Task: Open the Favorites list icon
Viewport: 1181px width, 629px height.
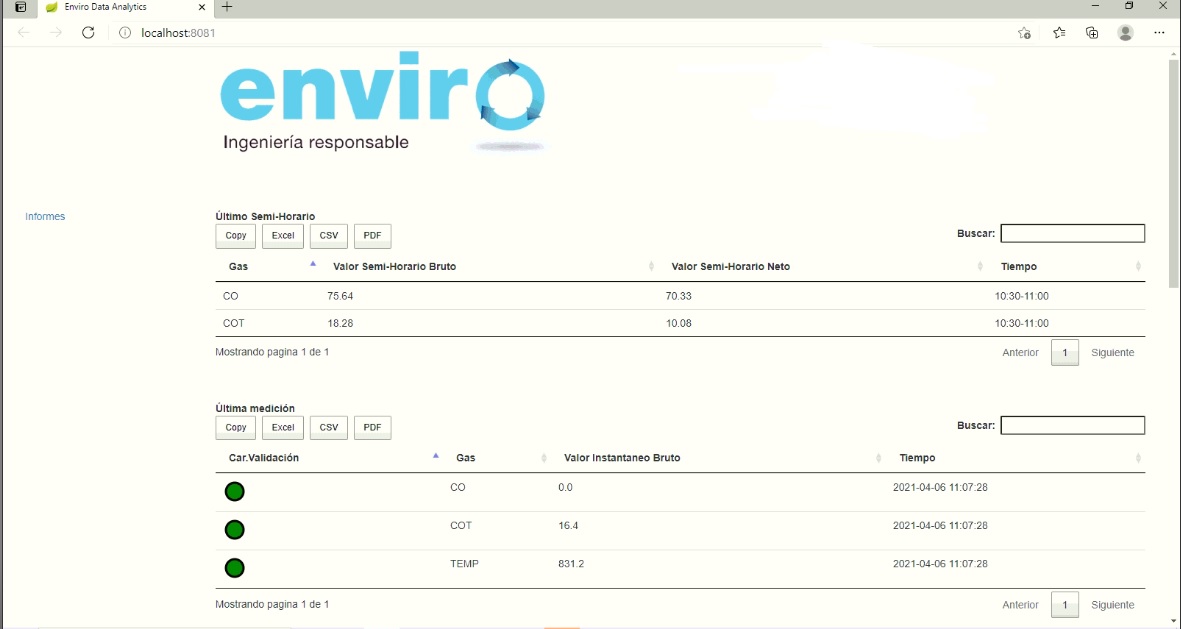Action: tap(1059, 32)
